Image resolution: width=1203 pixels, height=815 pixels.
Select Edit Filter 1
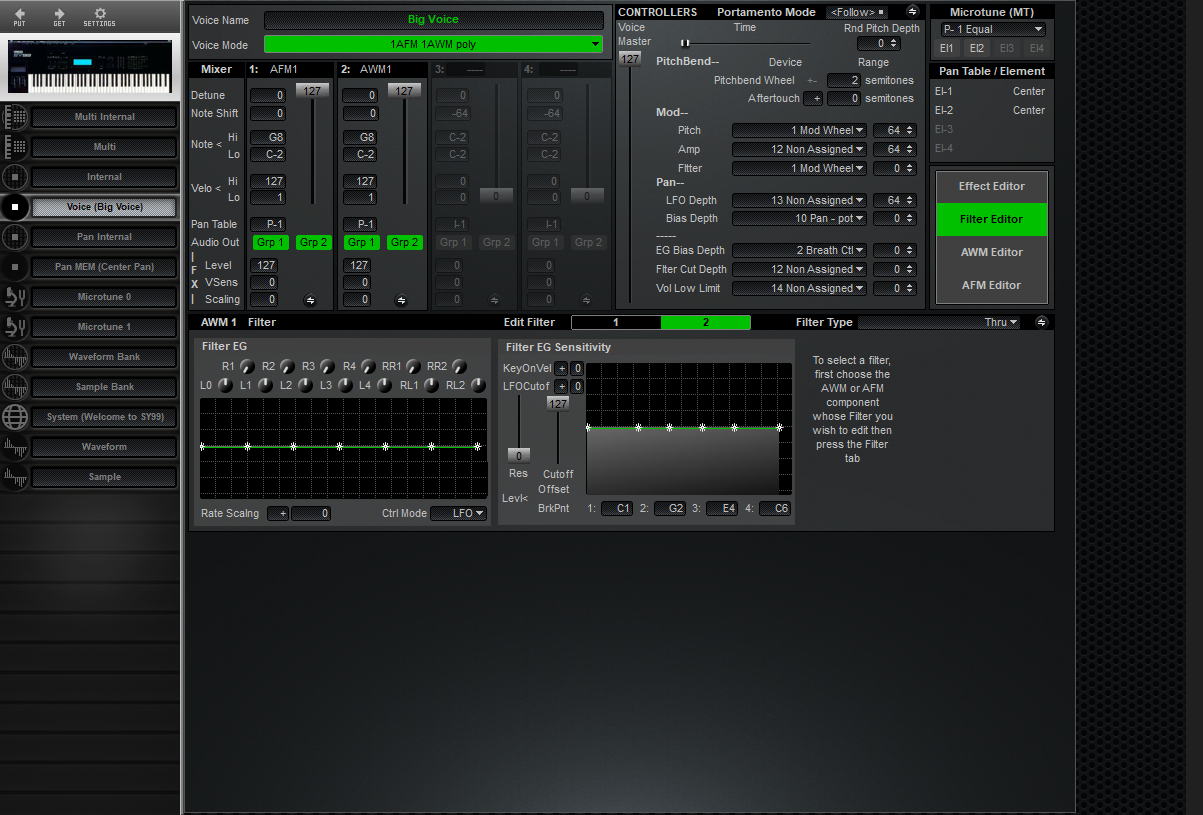tap(616, 323)
